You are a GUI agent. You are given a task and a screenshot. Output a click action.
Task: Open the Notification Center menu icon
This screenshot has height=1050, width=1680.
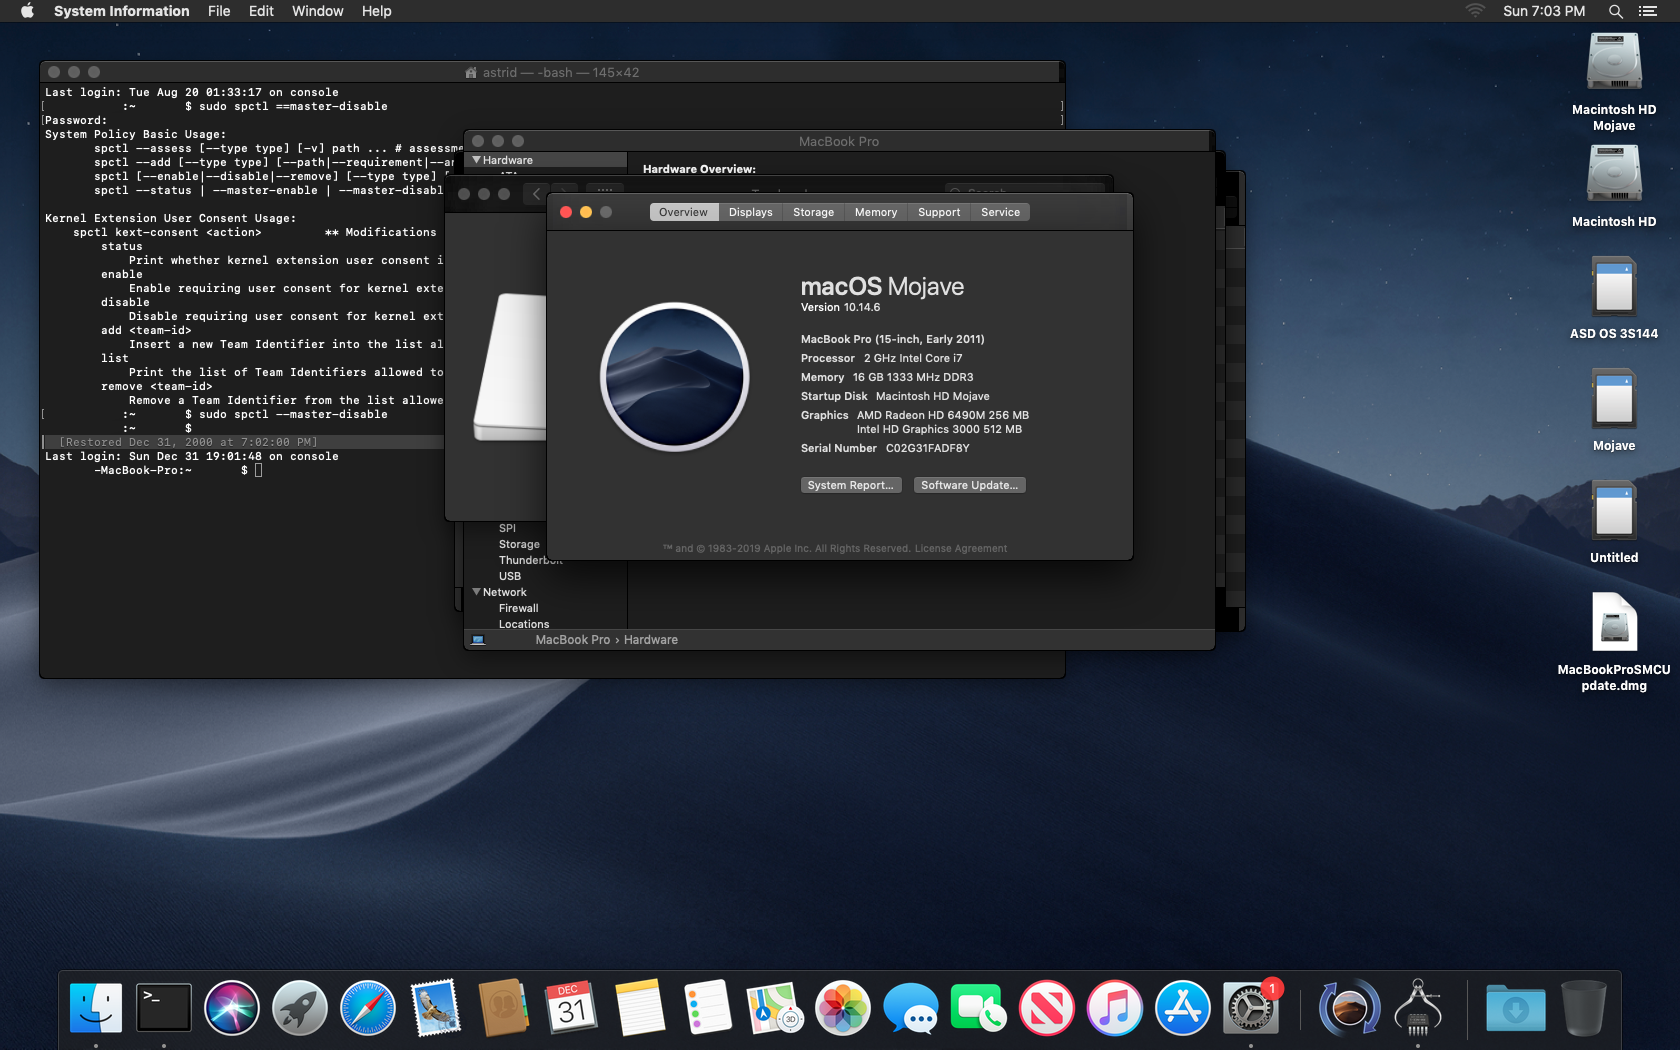[1648, 11]
